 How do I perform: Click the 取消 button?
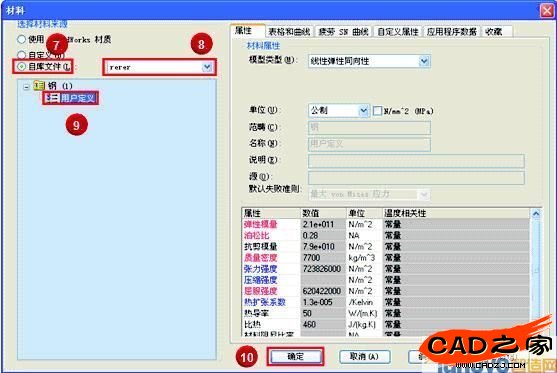pyautogui.click(x=364, y=356)
